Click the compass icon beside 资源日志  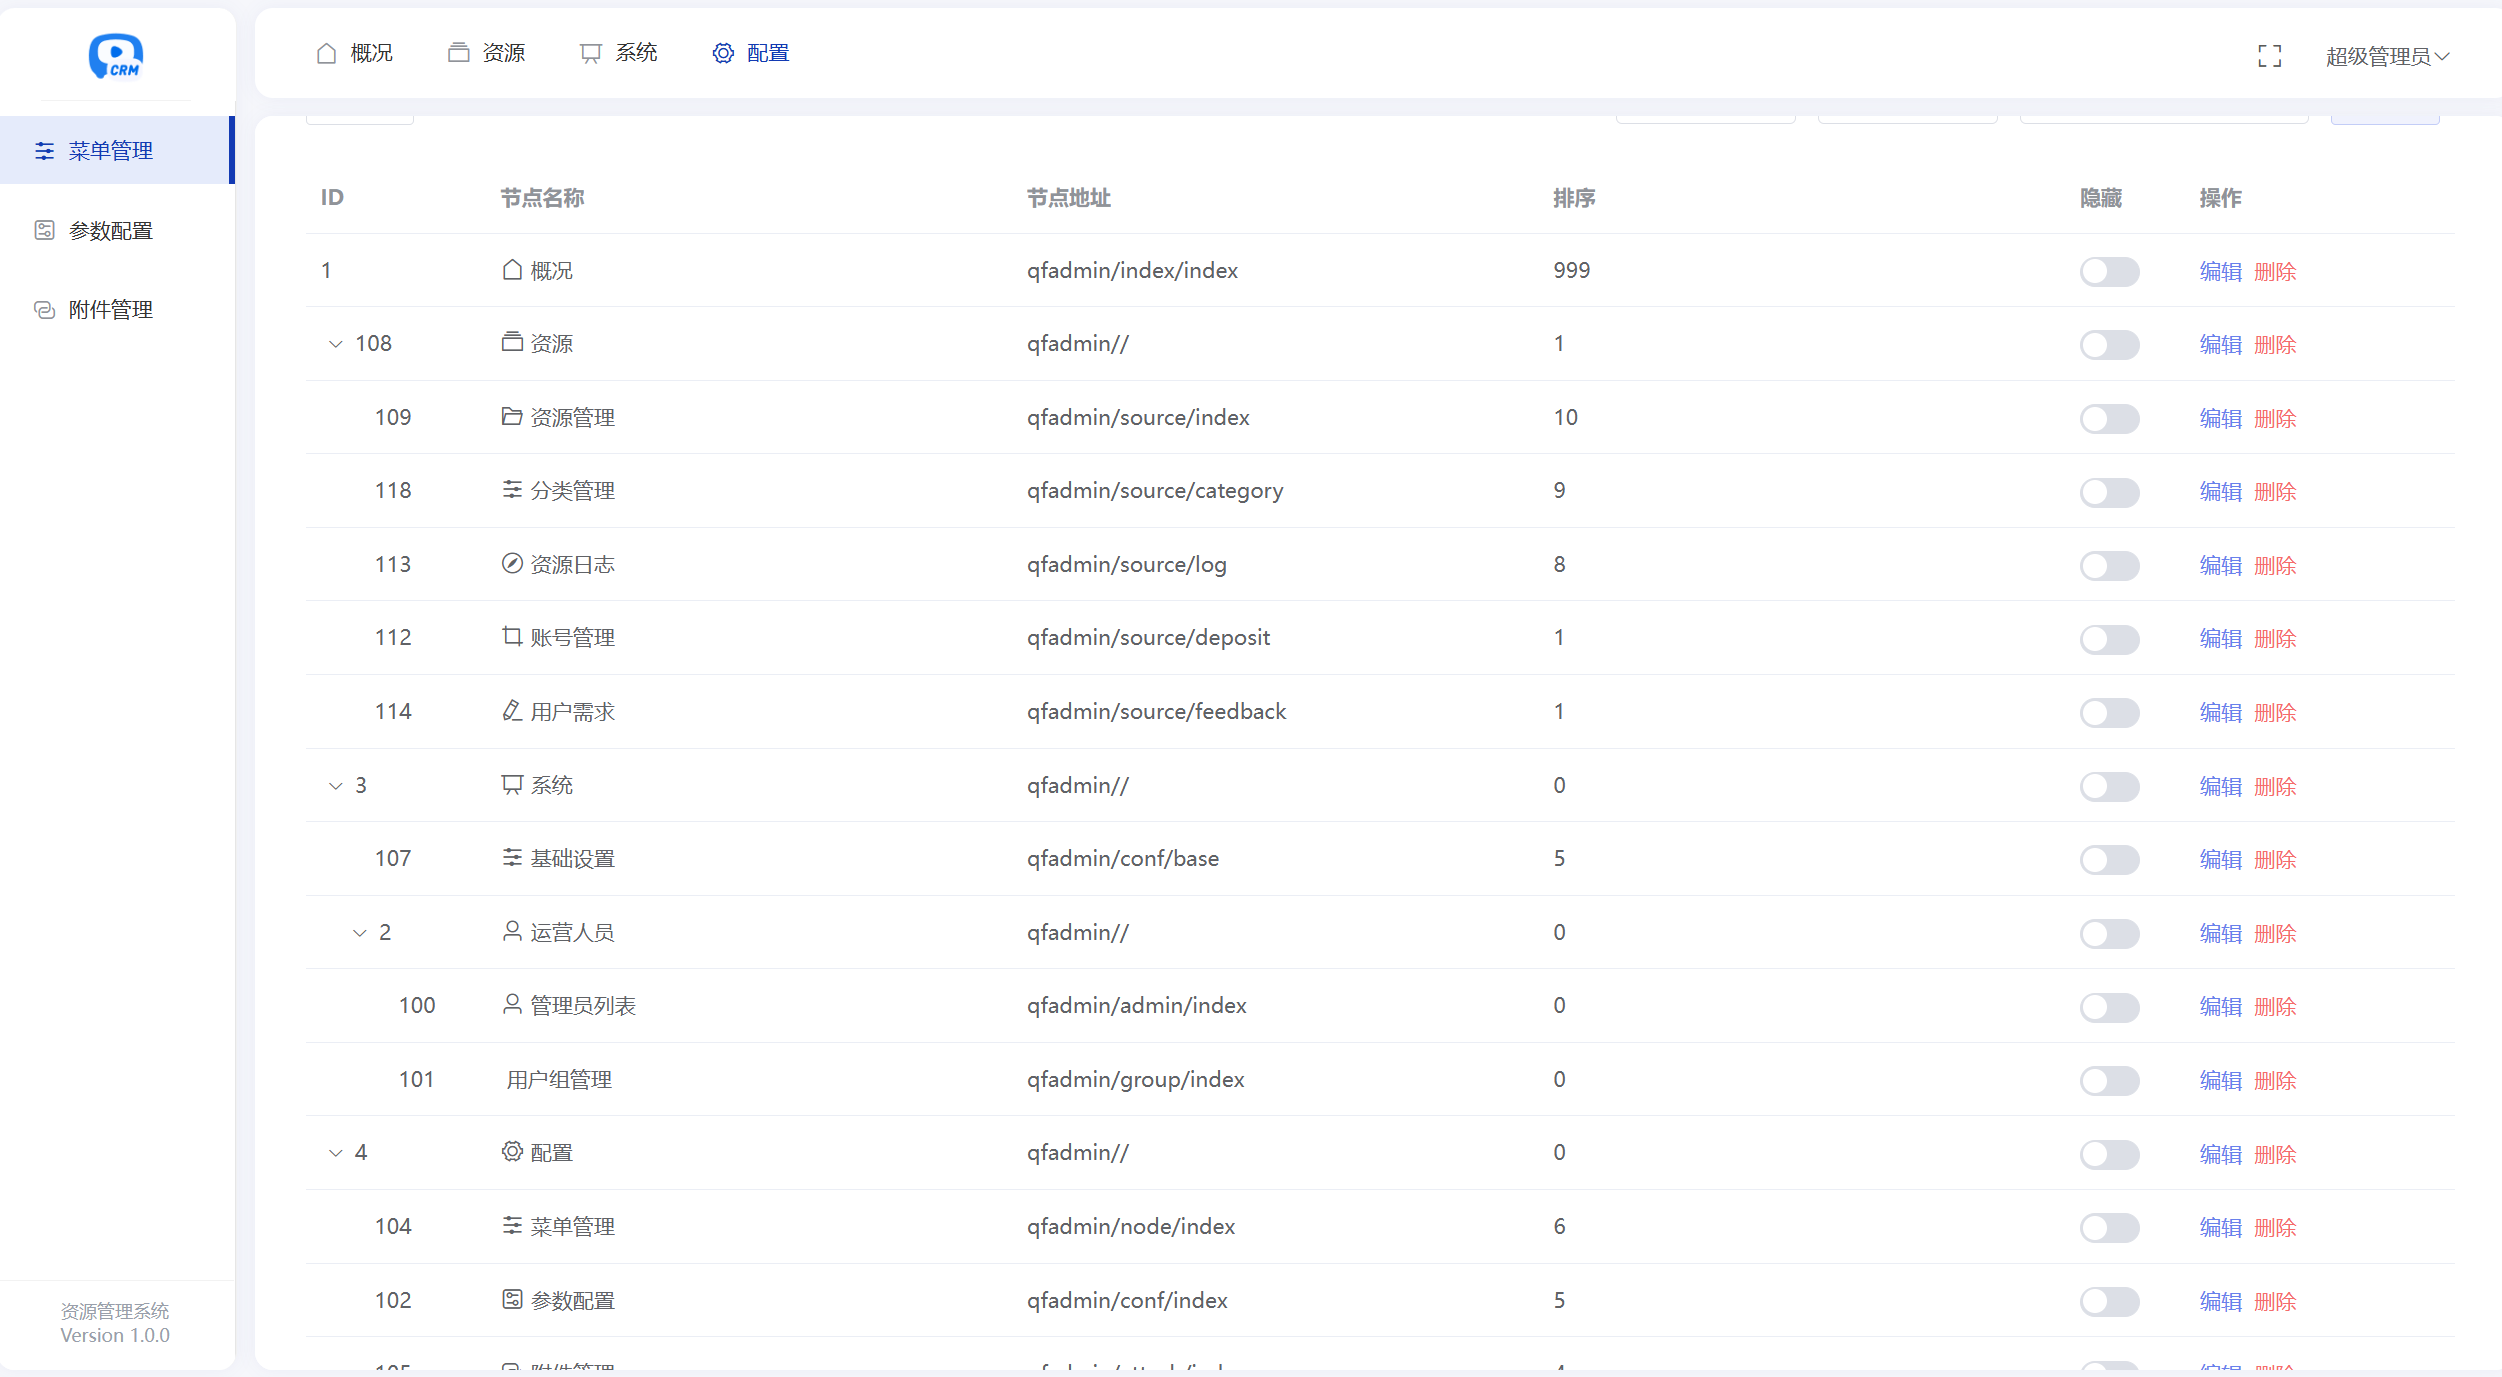pos(512,563)
